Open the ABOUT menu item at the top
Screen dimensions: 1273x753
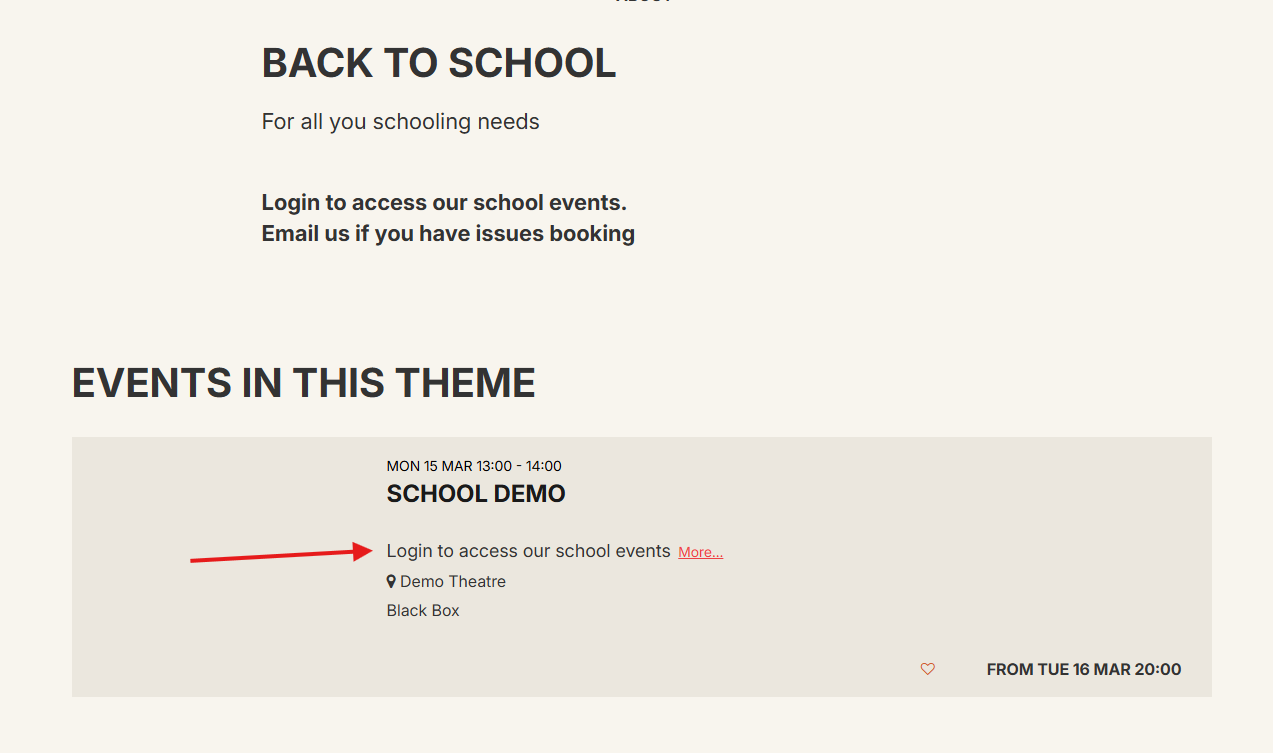tap(643, 2)
